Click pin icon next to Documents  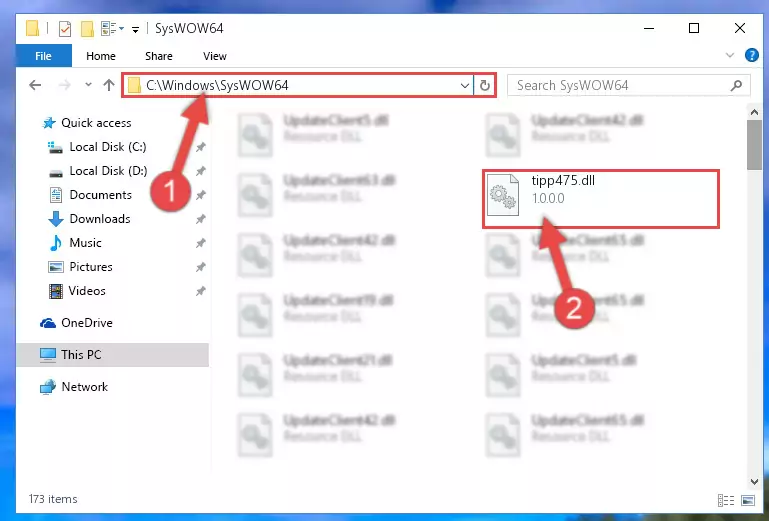[x=201, y=195]
